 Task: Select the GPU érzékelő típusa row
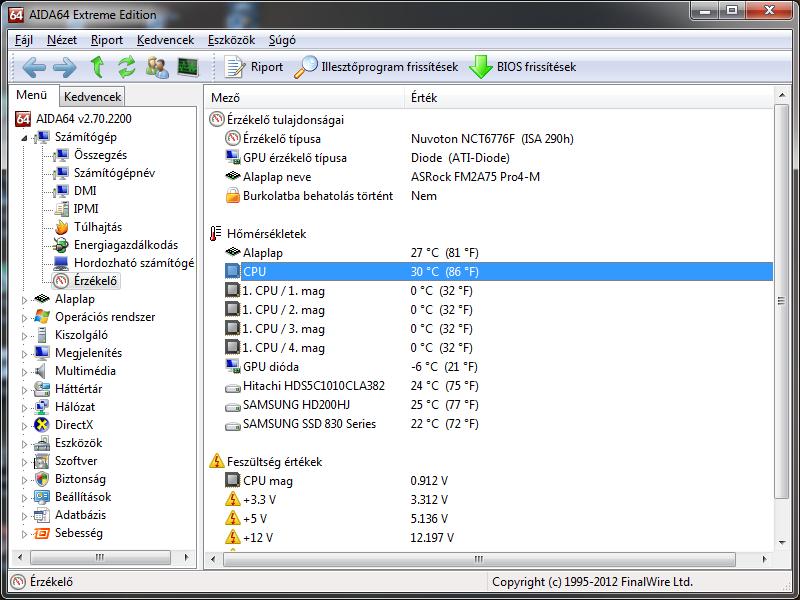pyautogui.click(x=490, y=158)
